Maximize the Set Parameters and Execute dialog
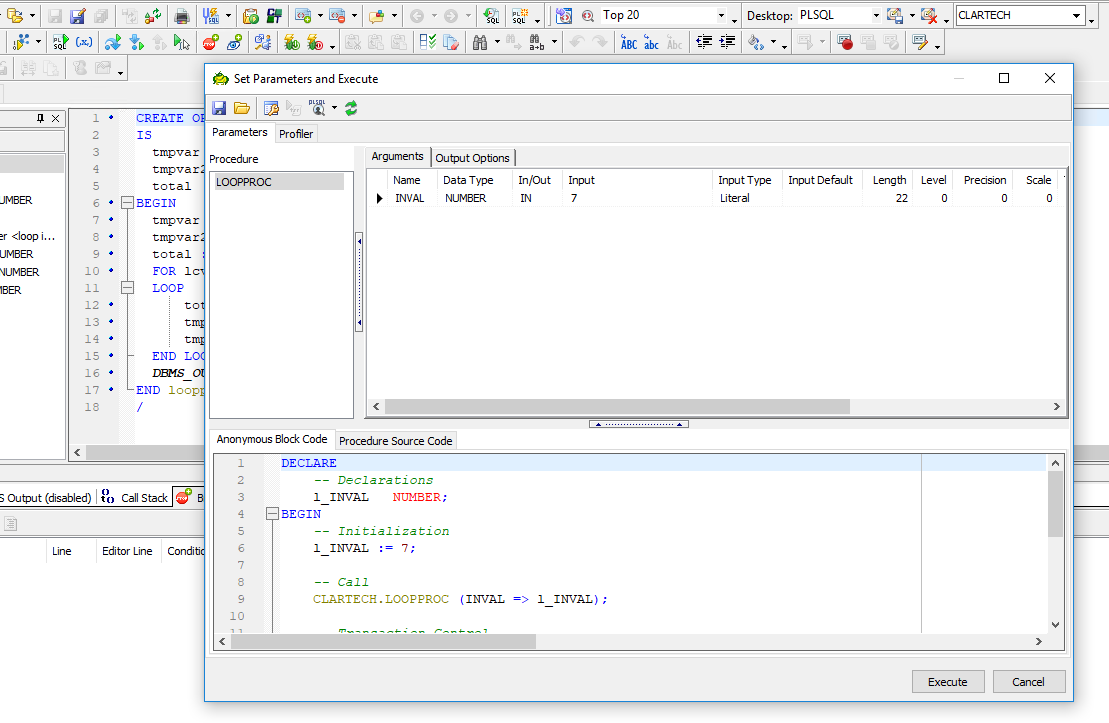 point(1004,79)
